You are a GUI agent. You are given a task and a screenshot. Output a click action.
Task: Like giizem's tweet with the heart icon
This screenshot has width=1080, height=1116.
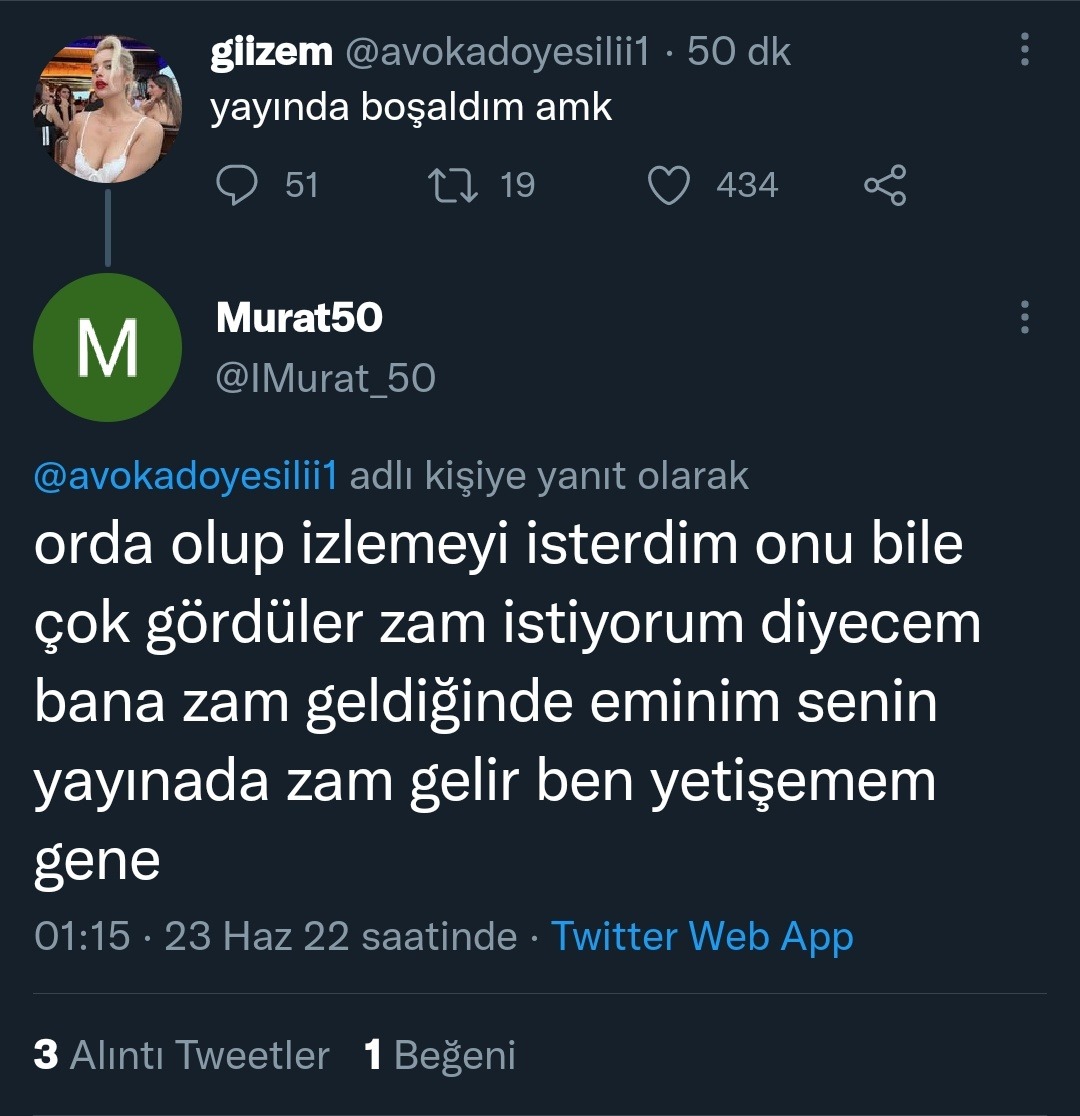click(669, 186)
